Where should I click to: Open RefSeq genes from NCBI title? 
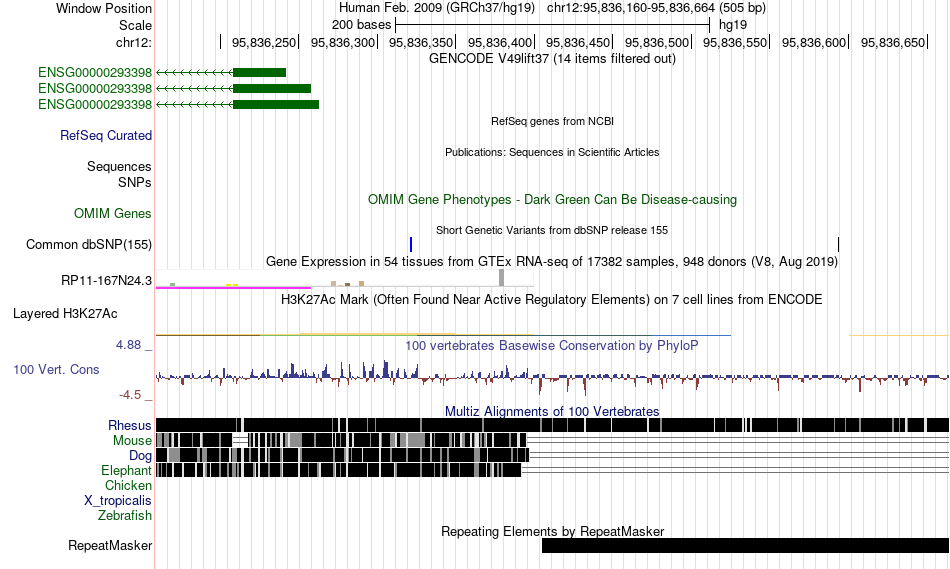552,121
